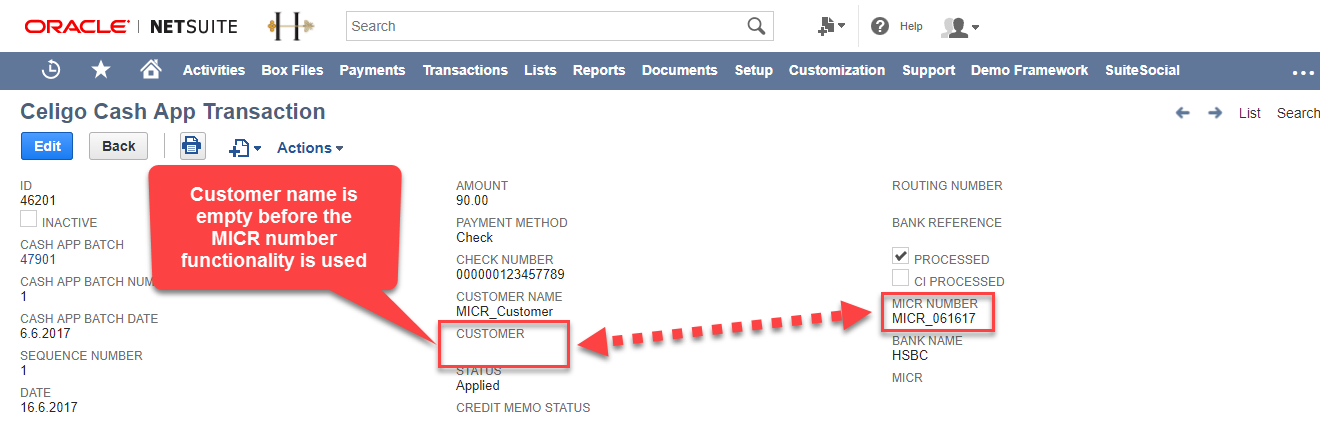This screenshot has width=1320, height=434.
Task: Open the Search link beside List
Action: click(1298, 113)
